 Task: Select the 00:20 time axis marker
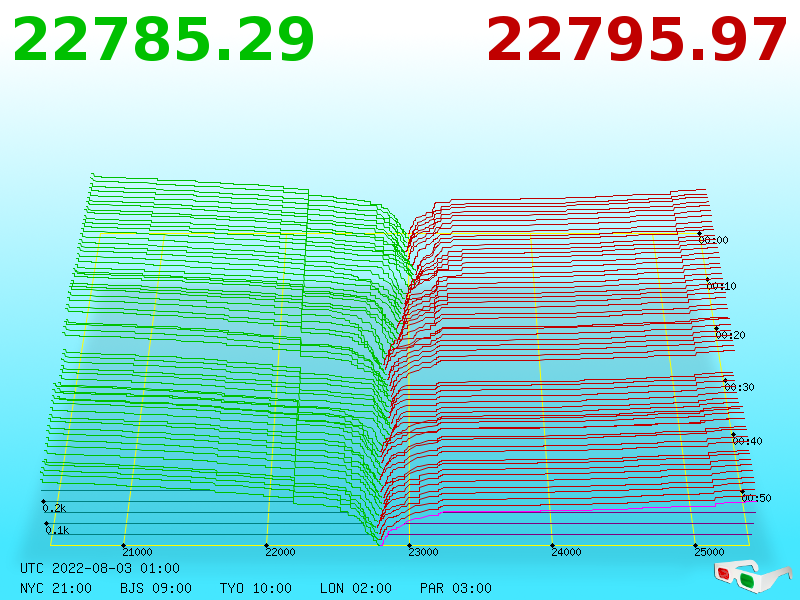coord(731,335)
